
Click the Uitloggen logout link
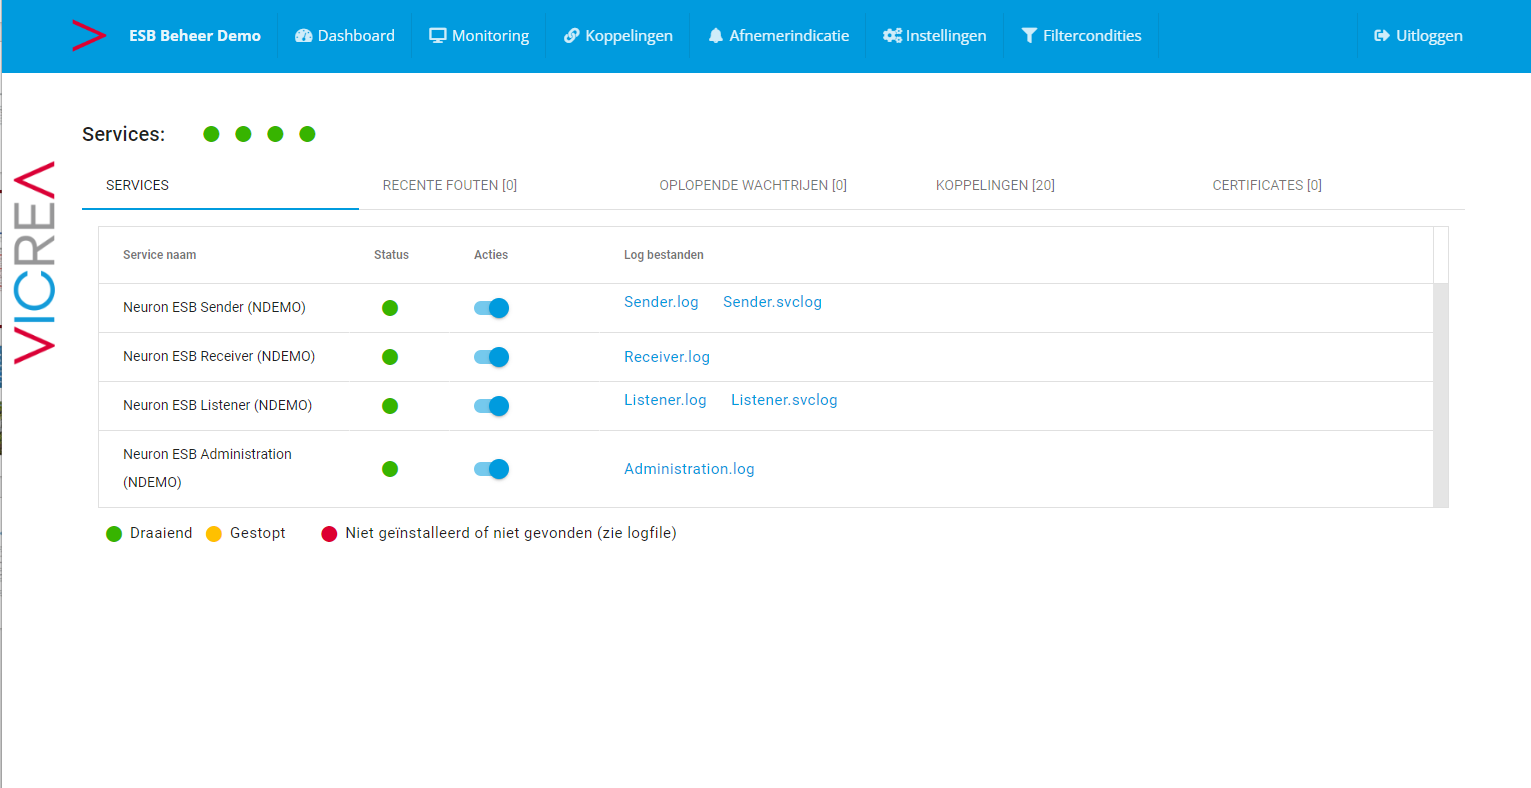click(x=1418, y=36)
